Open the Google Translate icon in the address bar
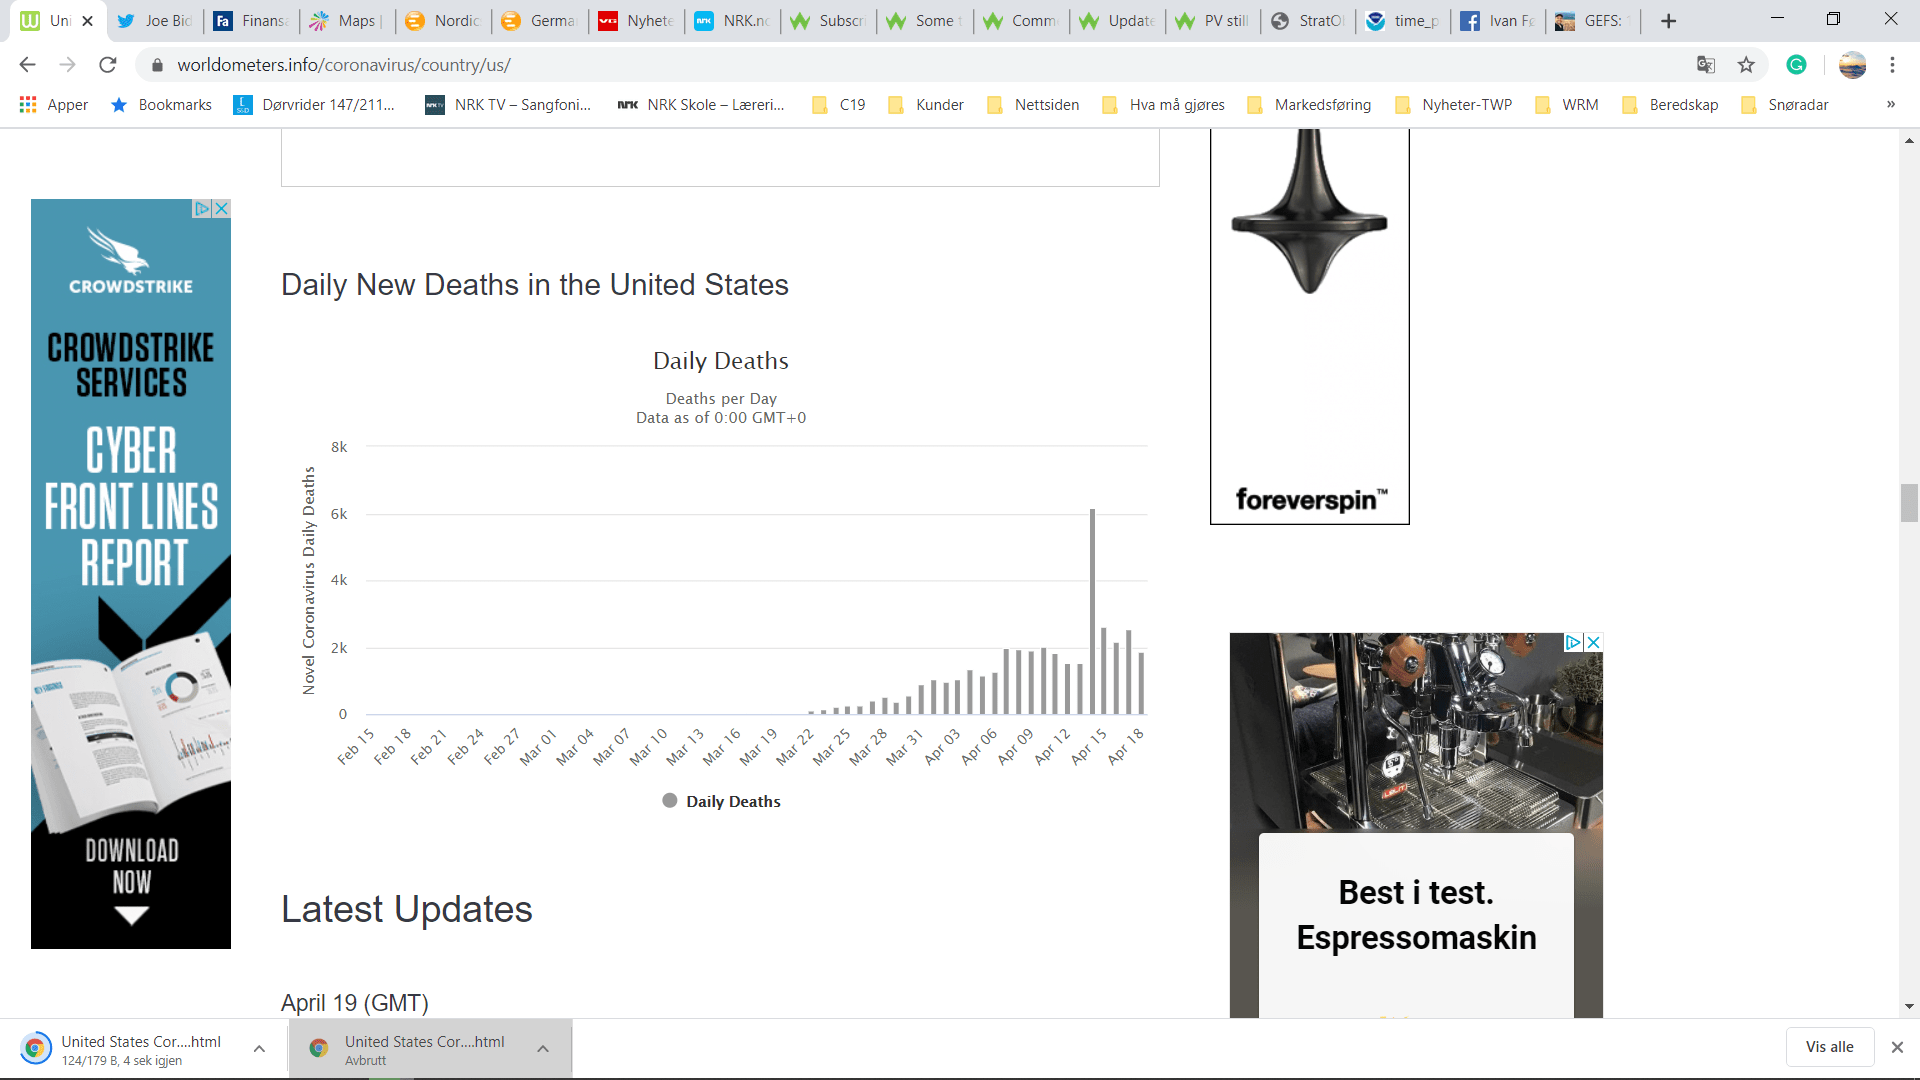The image size is (1920, 1080). coord(1706,65)
